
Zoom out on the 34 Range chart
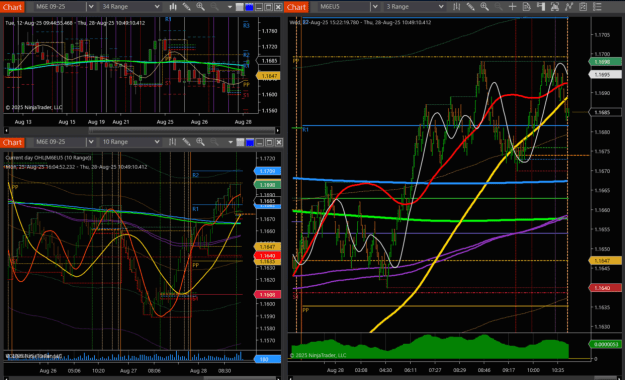[214, 7]
